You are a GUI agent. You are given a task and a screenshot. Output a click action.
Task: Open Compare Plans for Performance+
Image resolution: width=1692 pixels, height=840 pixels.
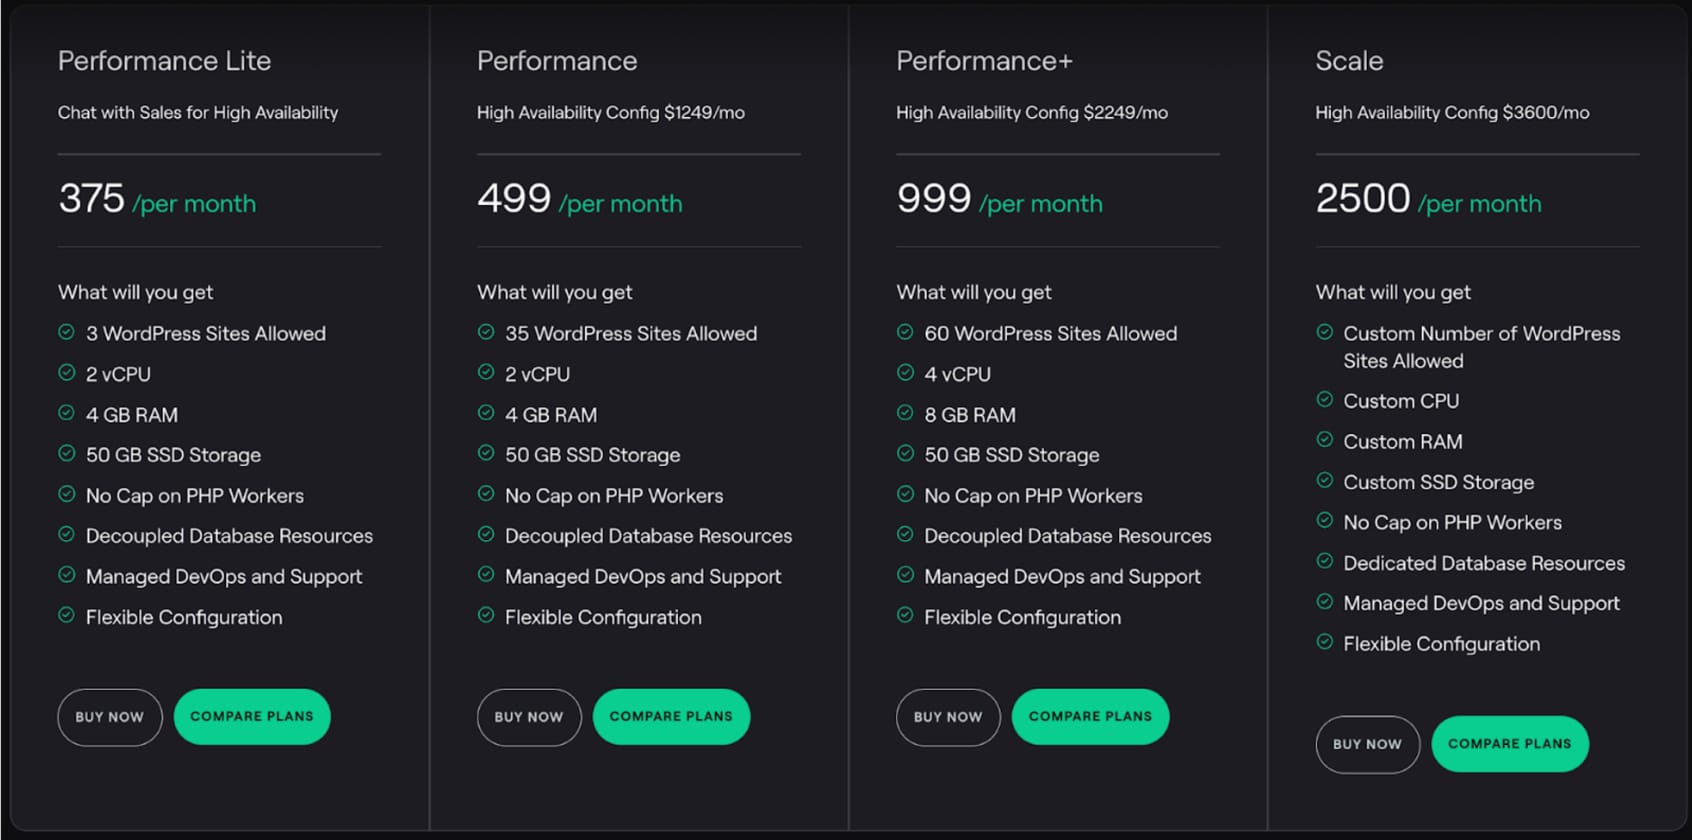click(1090, 717)
